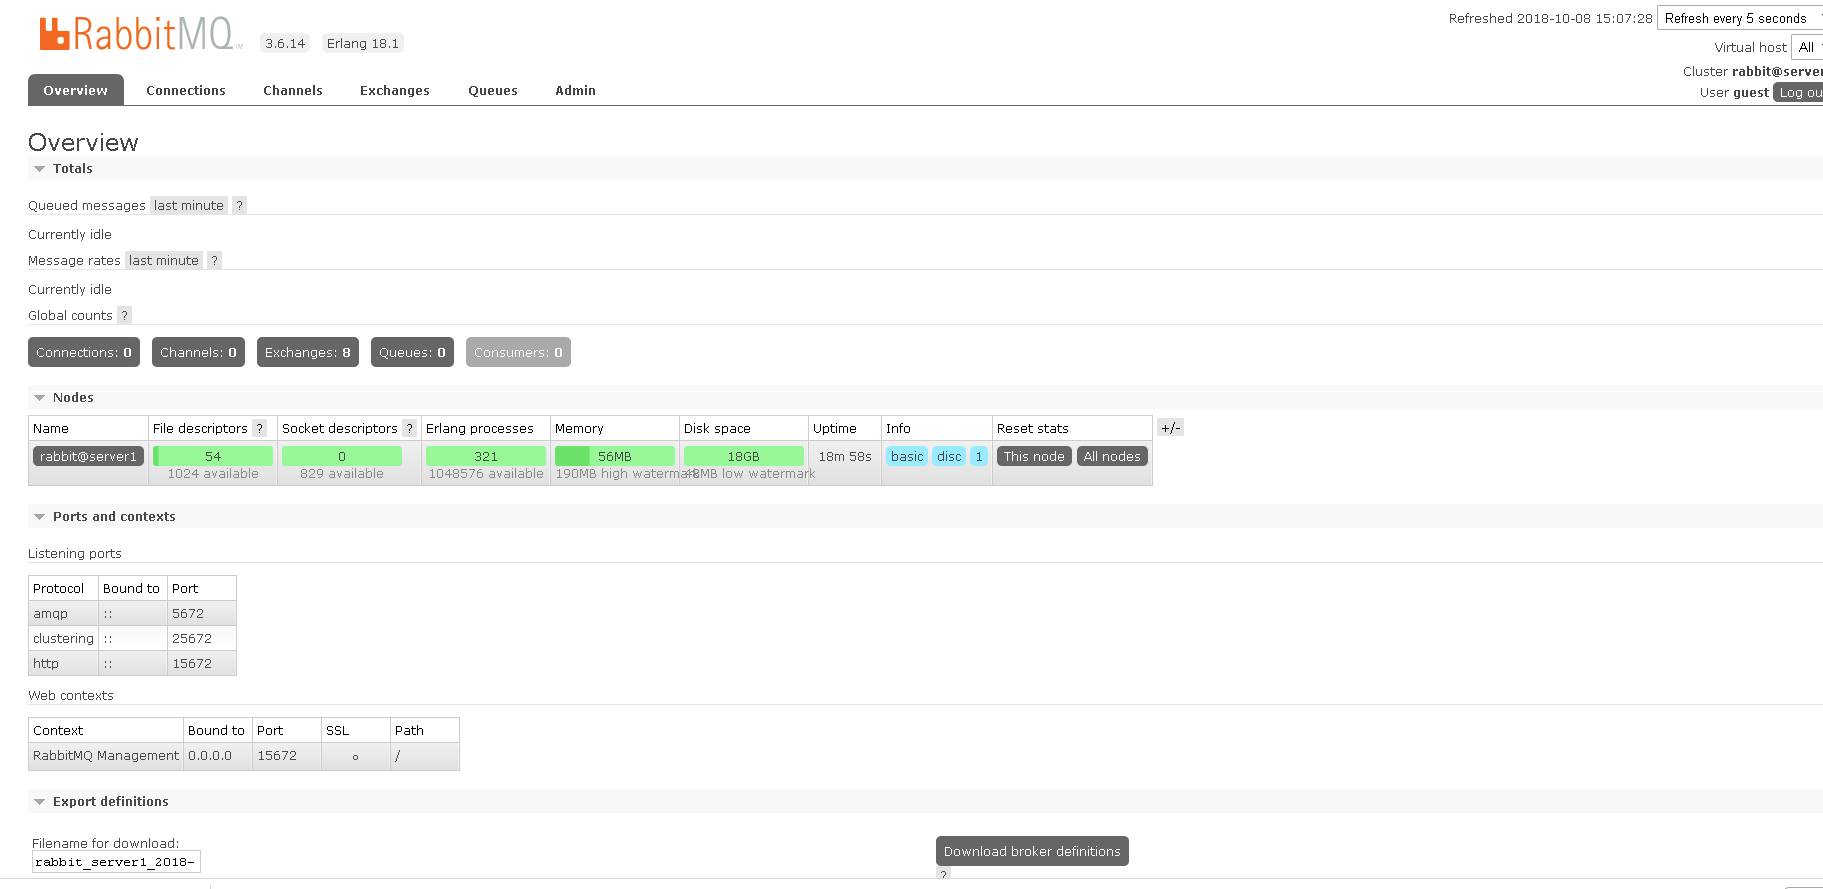Switch to the Exchanges tab
This screenshot has height=889, width=1823.
tap(395, 90)
